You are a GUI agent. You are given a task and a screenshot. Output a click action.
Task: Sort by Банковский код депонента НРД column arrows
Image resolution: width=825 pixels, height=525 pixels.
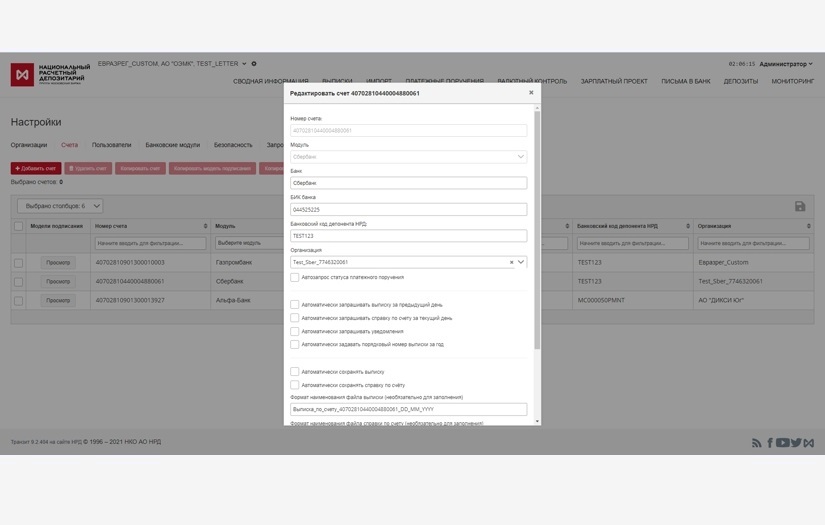(x=688, y=226)
